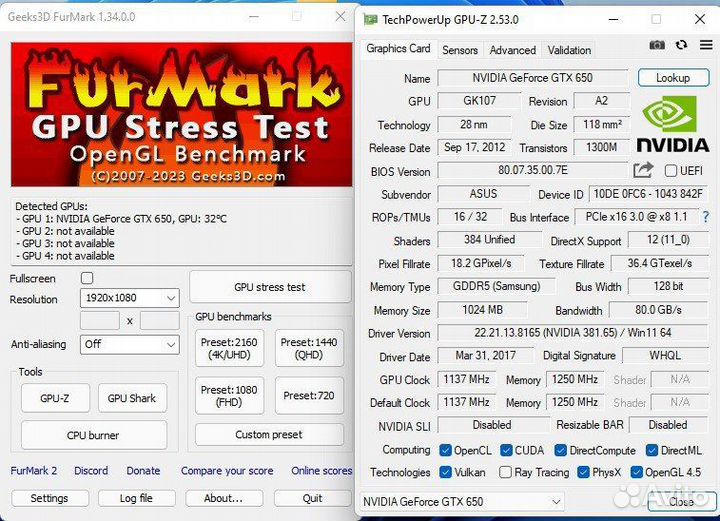Click the Memory Size 1024 MB field
The height and width of the screenshot is (521, 720).
click(482, 310)
